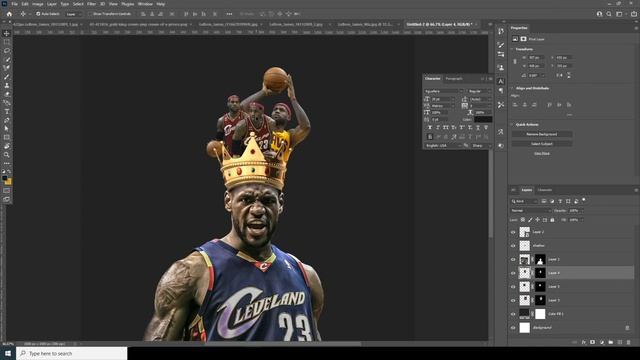The height and width of the screenshot is (360, 640).
Task: Select the Lasso tool
Action: 7,51
